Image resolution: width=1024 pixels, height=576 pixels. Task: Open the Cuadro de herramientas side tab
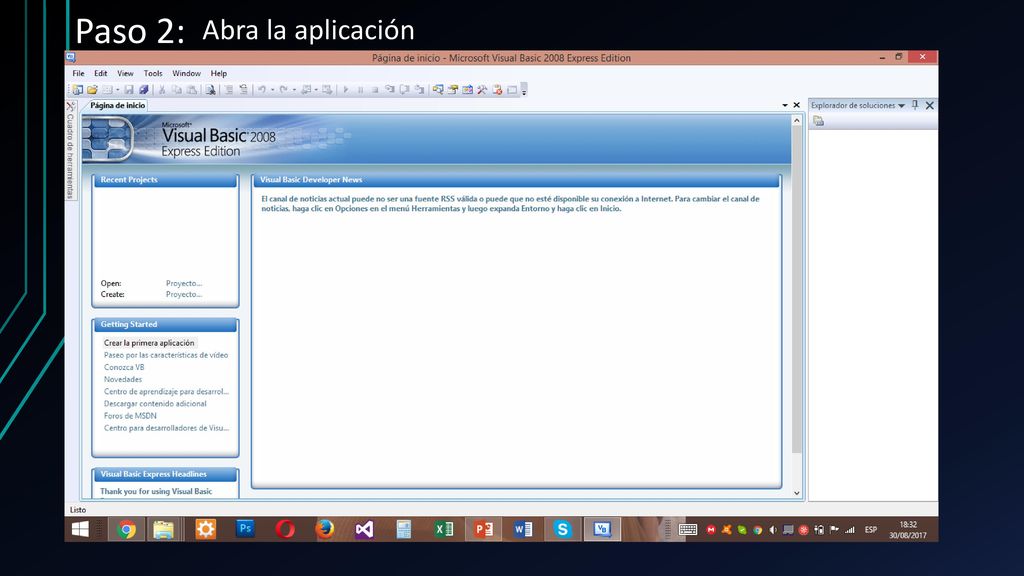(x=71, y=151)
